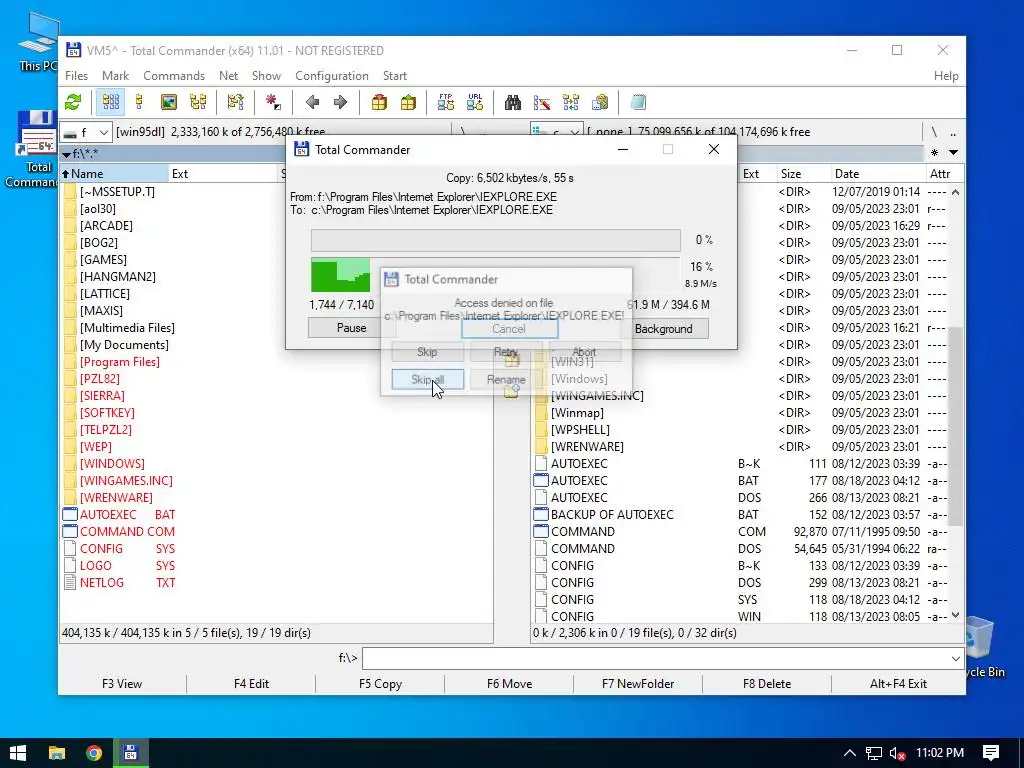Click Skip all in the access denied dialog
Image resolution: width=1024 pixels, height=768 pixels.
[428, 379]
